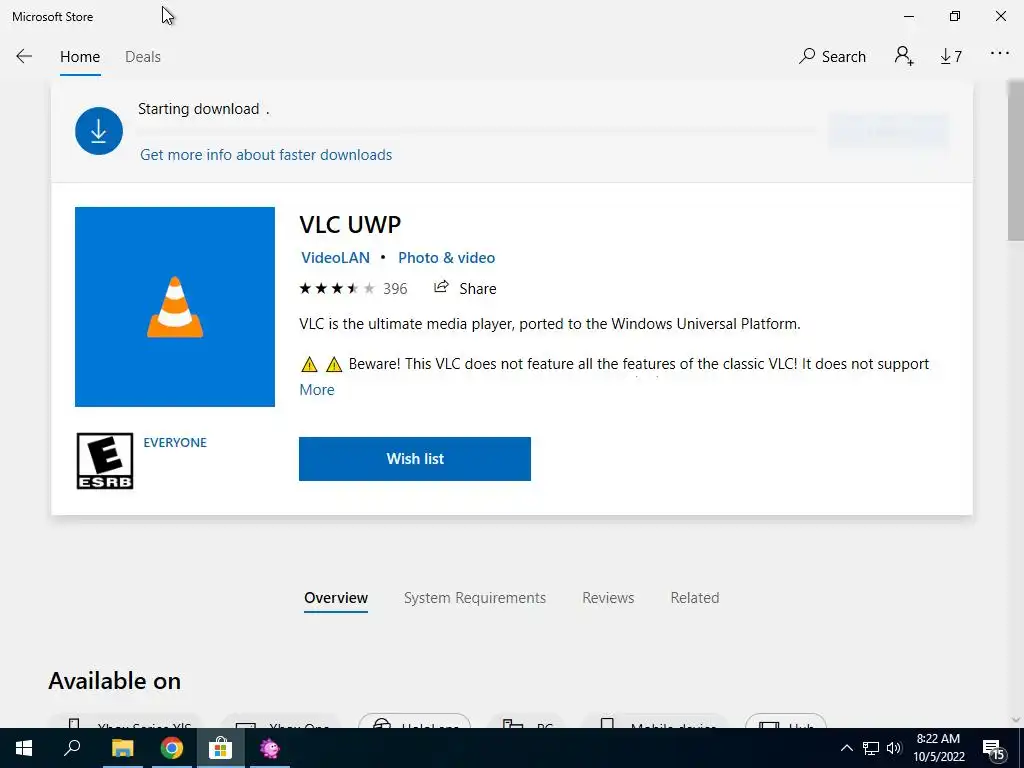Launch Google Chrome from taskbar
Screen dimensions: 1024x768
point(171,748)
